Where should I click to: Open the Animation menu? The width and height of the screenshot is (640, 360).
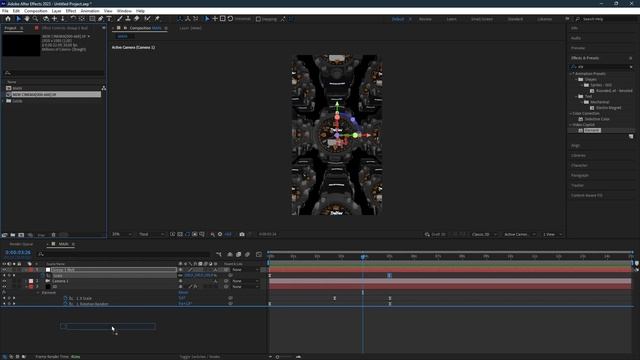(x=90, y=11)
